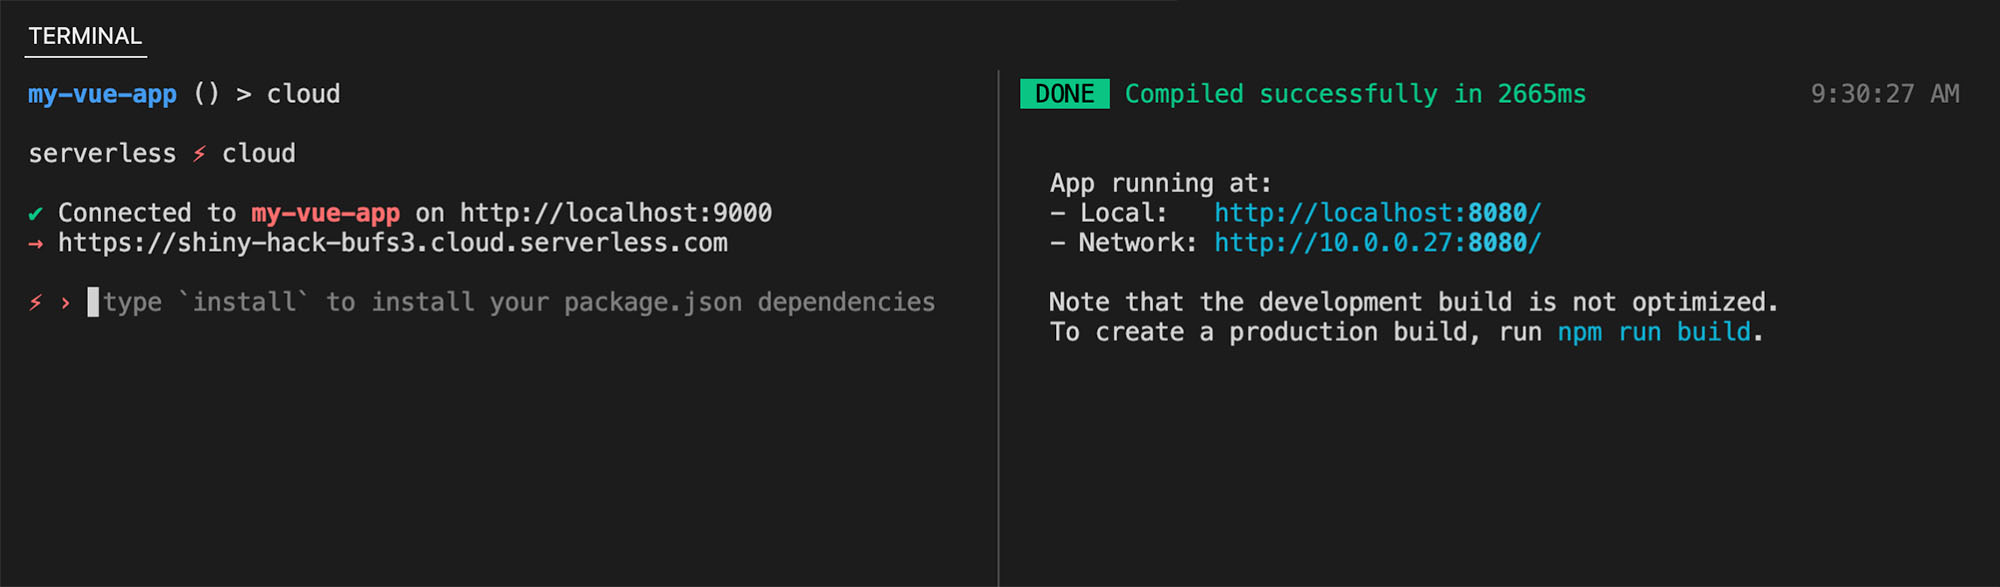This screenshot has height=587, width=2000.
Task: Open the shiny-hack-bufs3.cloud.serverless.com URL
Action: click(x=392, y=243)
